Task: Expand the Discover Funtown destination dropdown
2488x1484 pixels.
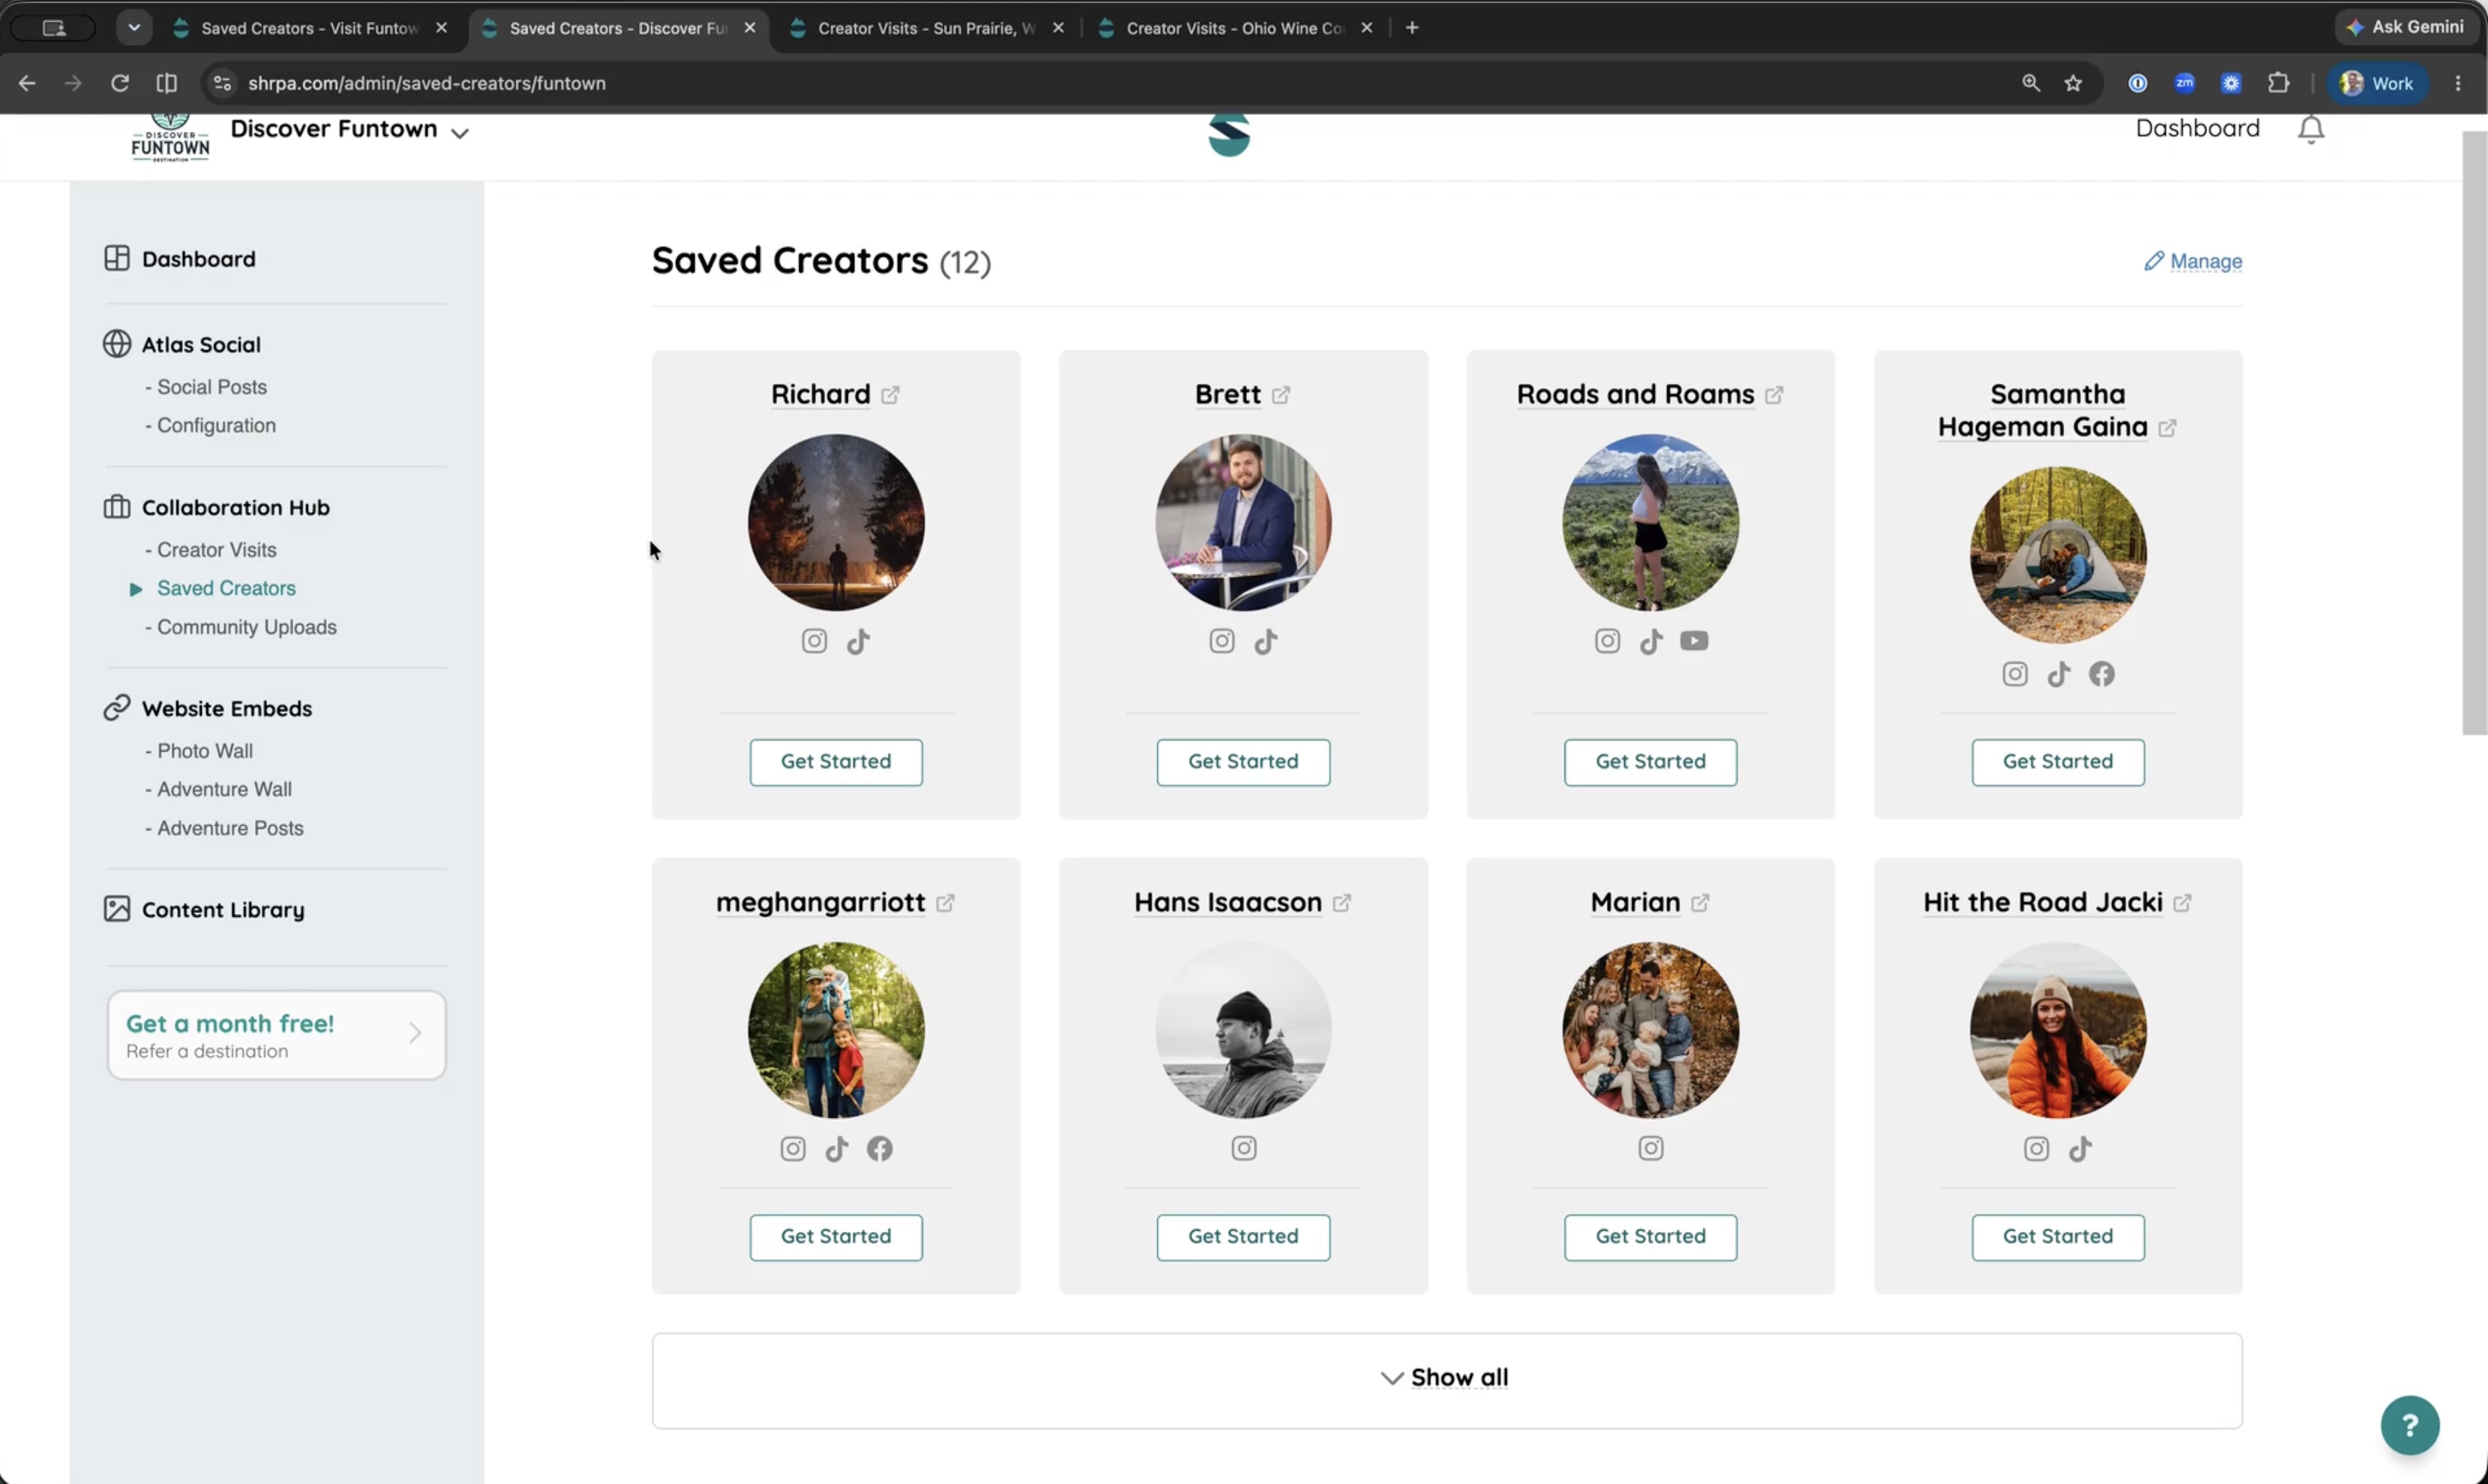Action: (460, 132)
